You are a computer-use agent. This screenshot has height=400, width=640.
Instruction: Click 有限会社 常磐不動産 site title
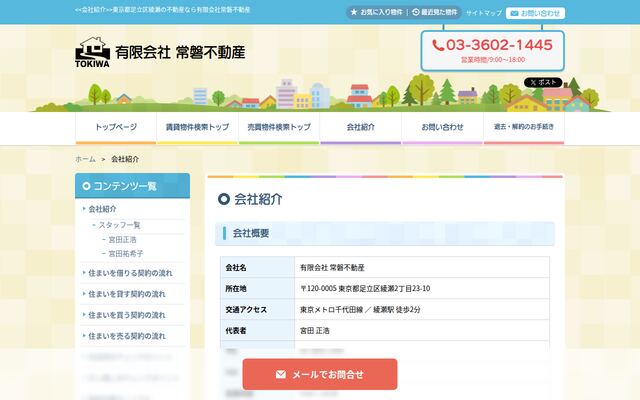[180, 52]
